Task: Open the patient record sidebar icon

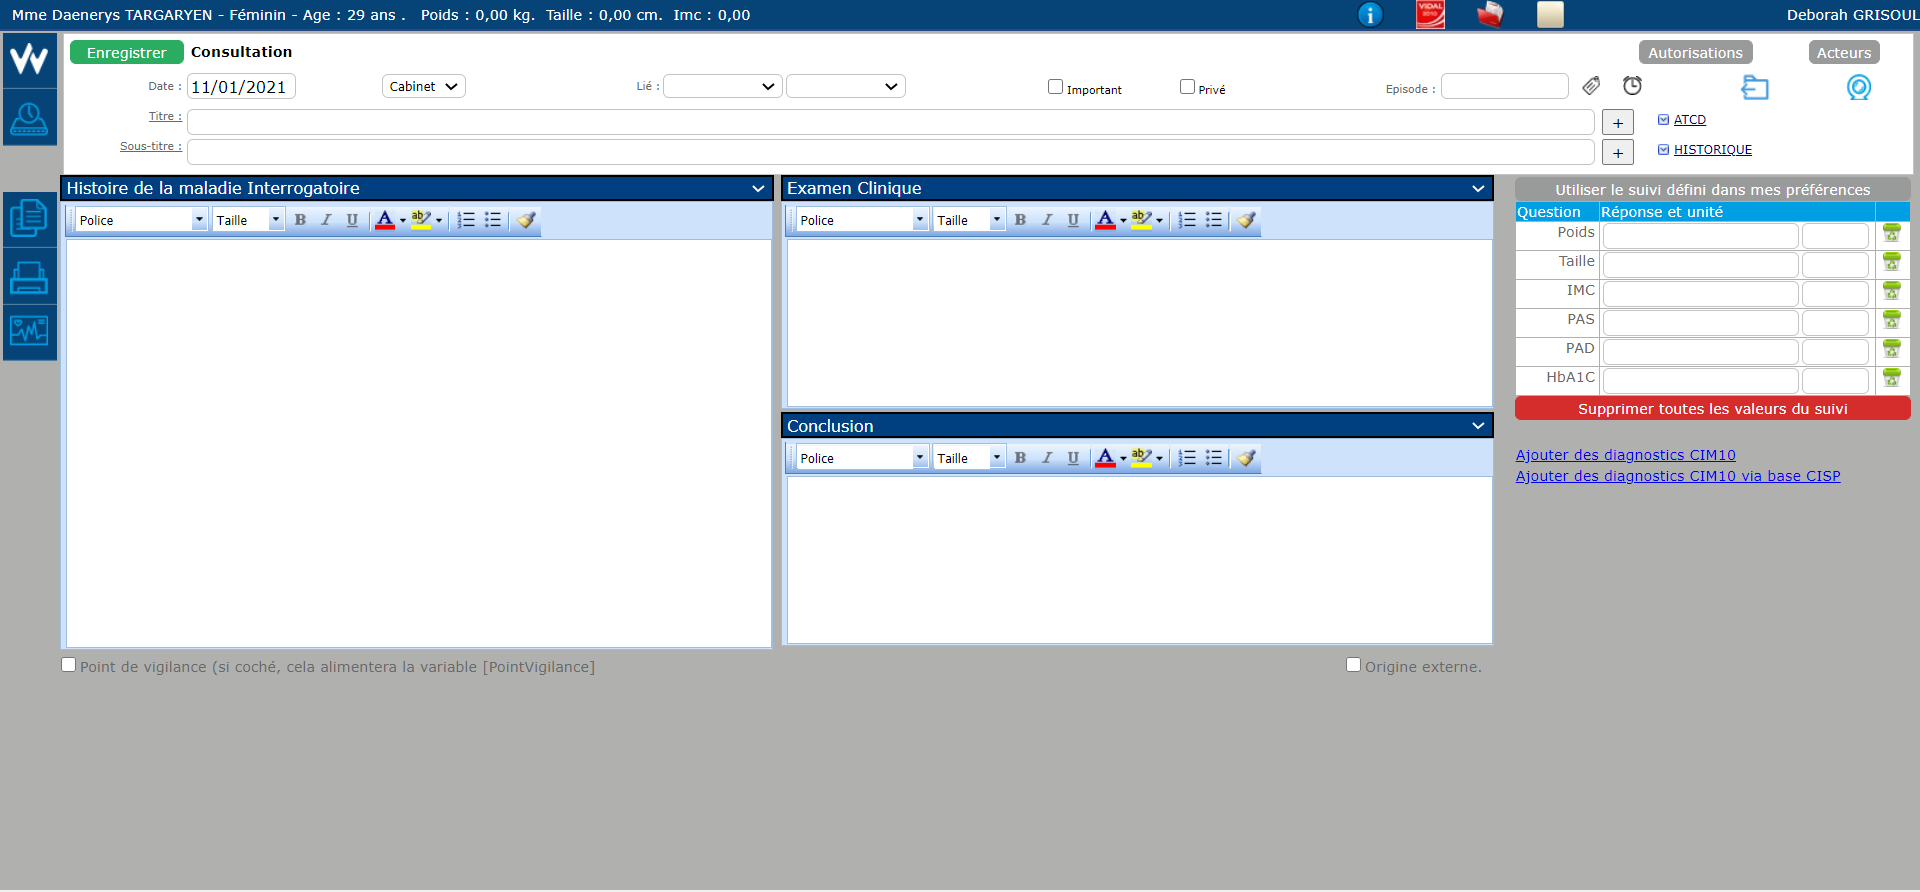Action: [x=29, y=118]
